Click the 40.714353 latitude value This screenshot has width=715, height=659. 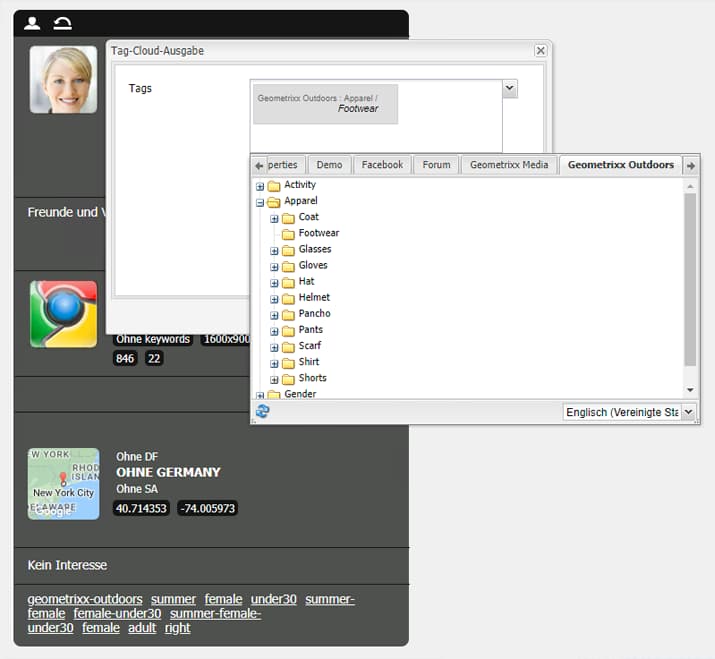point(141,508)
